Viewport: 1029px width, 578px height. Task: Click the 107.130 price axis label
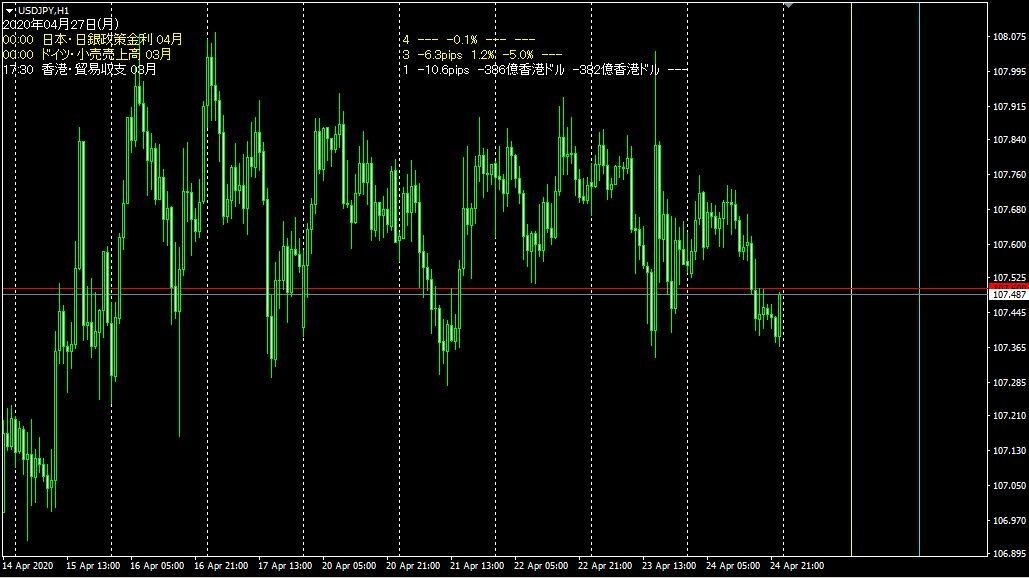click(x=1009, y=451)
